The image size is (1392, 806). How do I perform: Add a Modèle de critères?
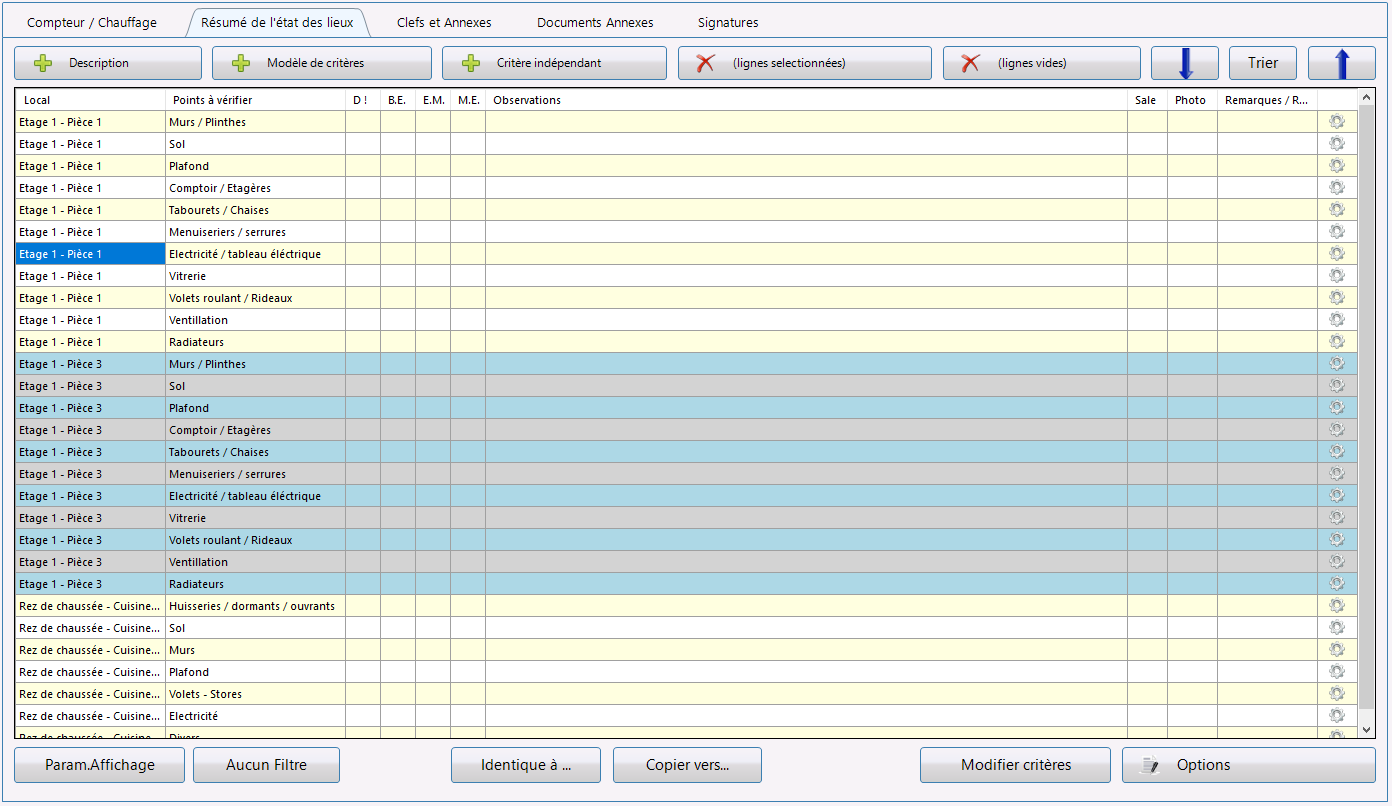point(321,63)
